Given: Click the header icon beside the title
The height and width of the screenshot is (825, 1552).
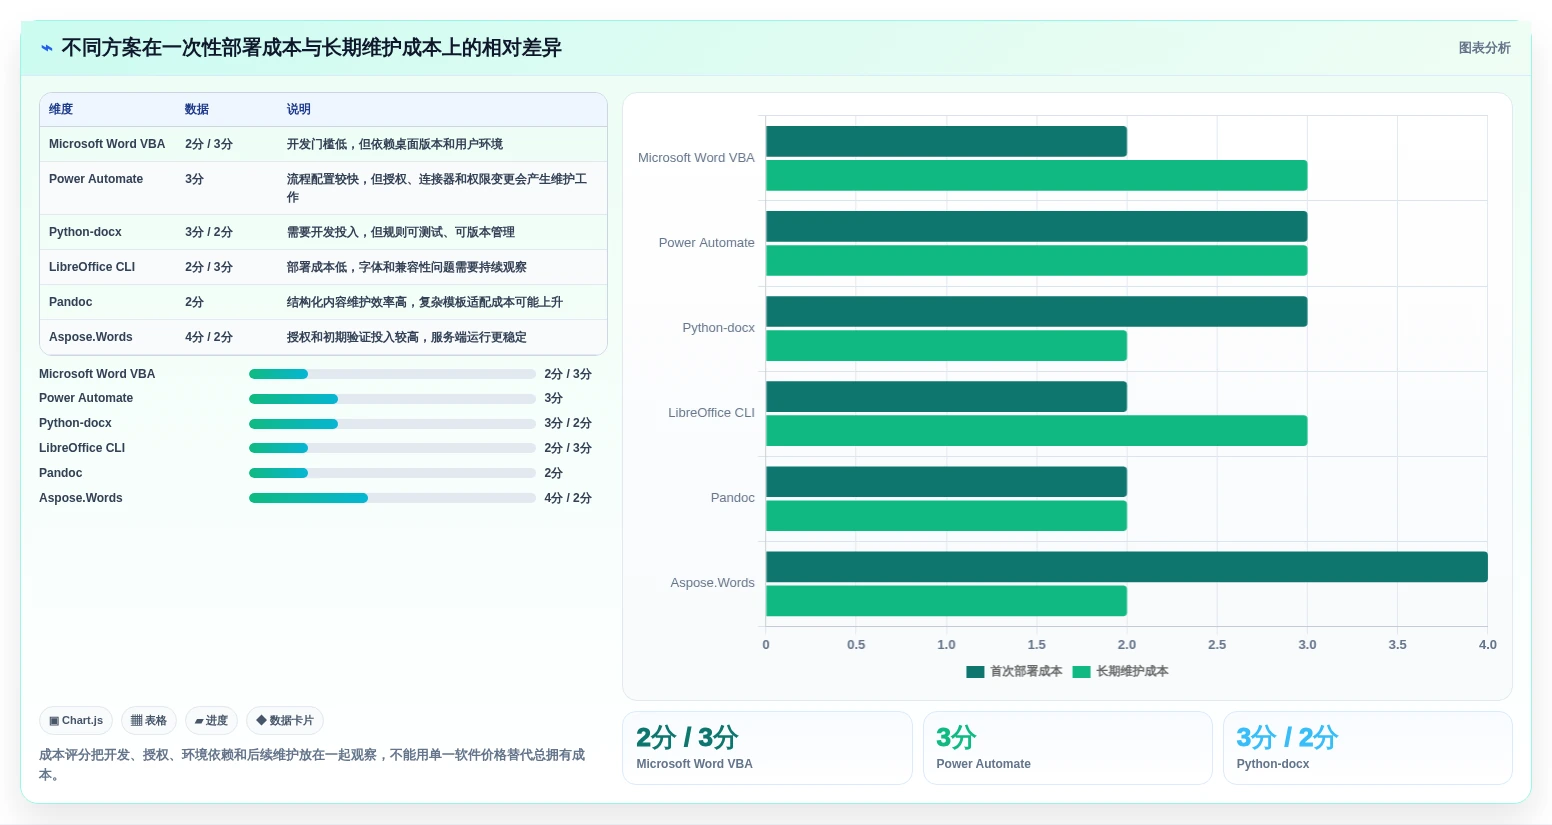Looking at the screenshot, I should point(46,48).
